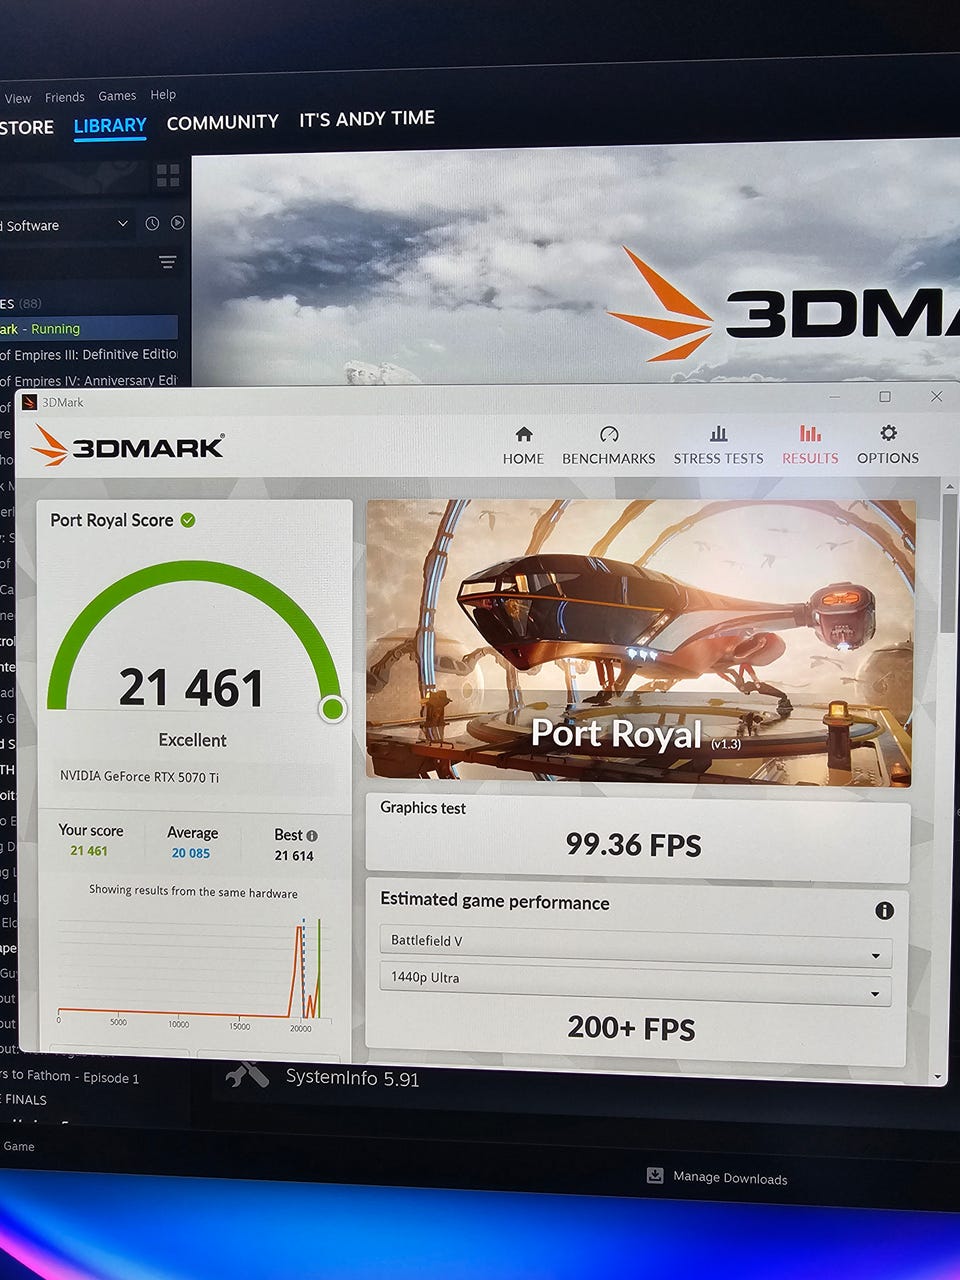Click the NVIDIA GeForce RTX 5070 Ti label

[139, 776]
